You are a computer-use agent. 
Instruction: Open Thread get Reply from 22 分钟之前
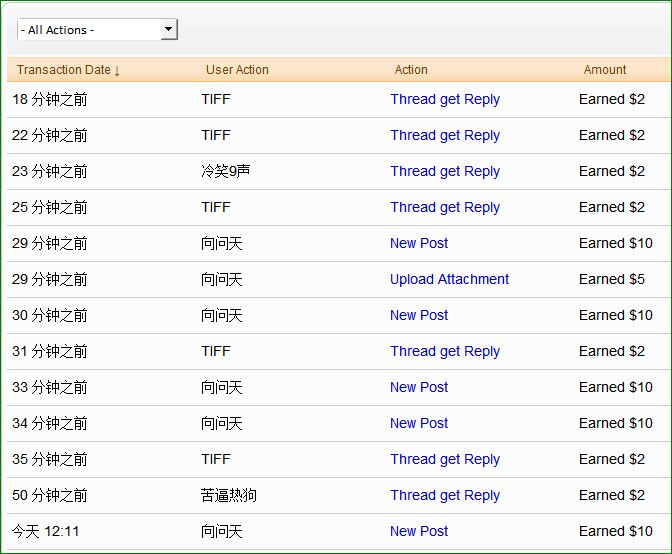445,135
